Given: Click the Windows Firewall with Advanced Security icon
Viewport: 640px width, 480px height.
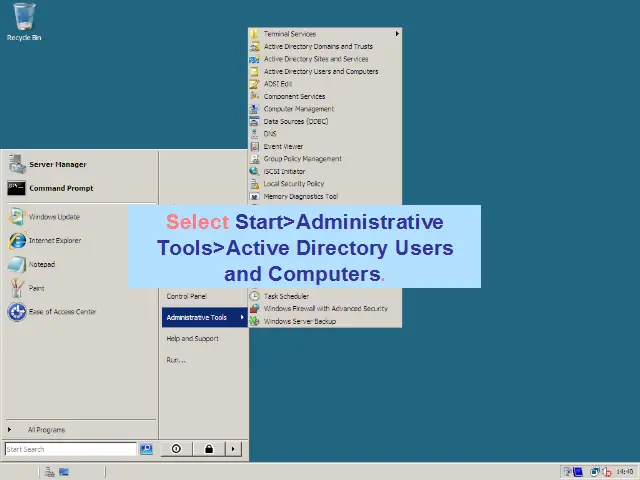Looking at the screenshot, I should point(254,309).
